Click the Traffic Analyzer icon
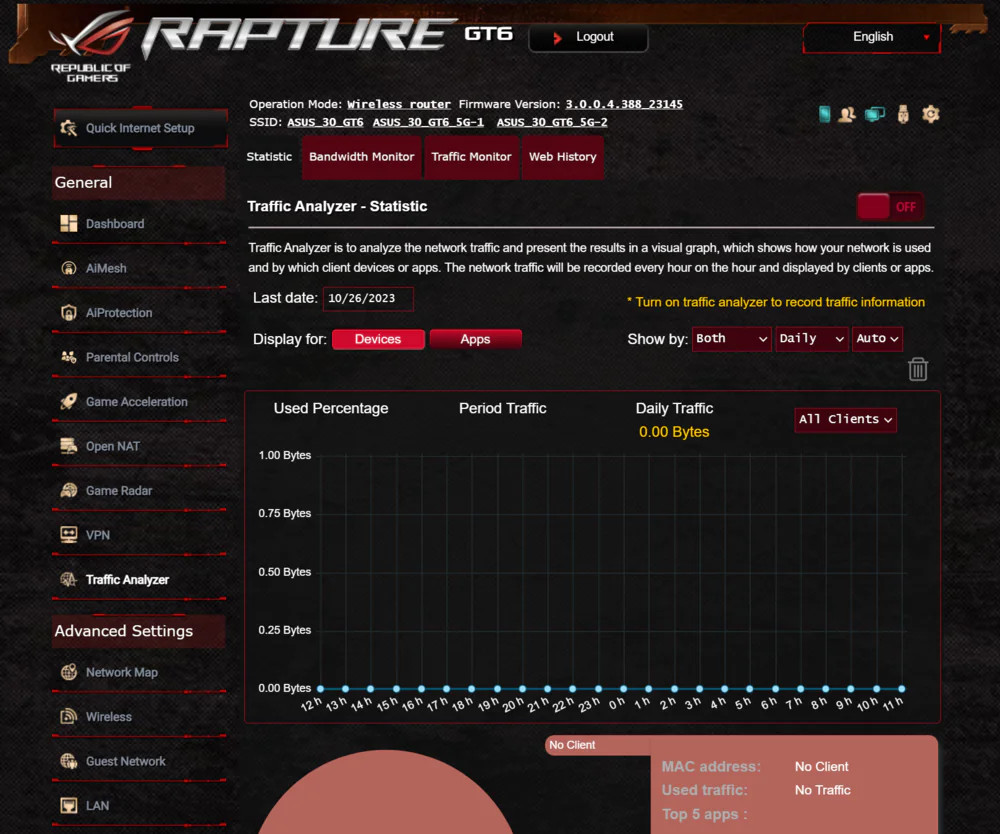 coord(69,580)
